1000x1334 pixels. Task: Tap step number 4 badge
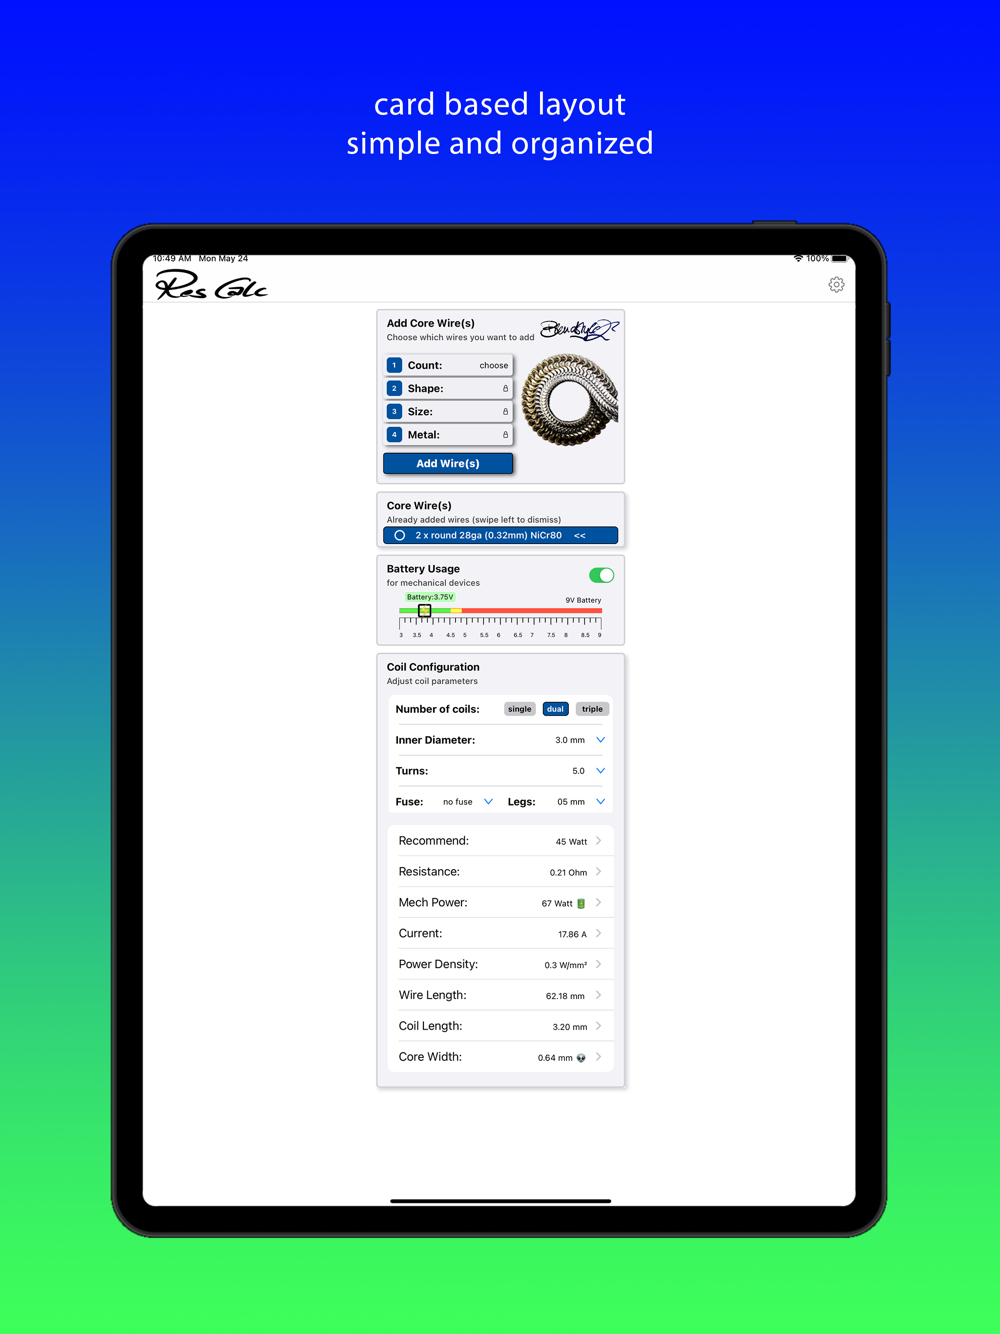394,434
